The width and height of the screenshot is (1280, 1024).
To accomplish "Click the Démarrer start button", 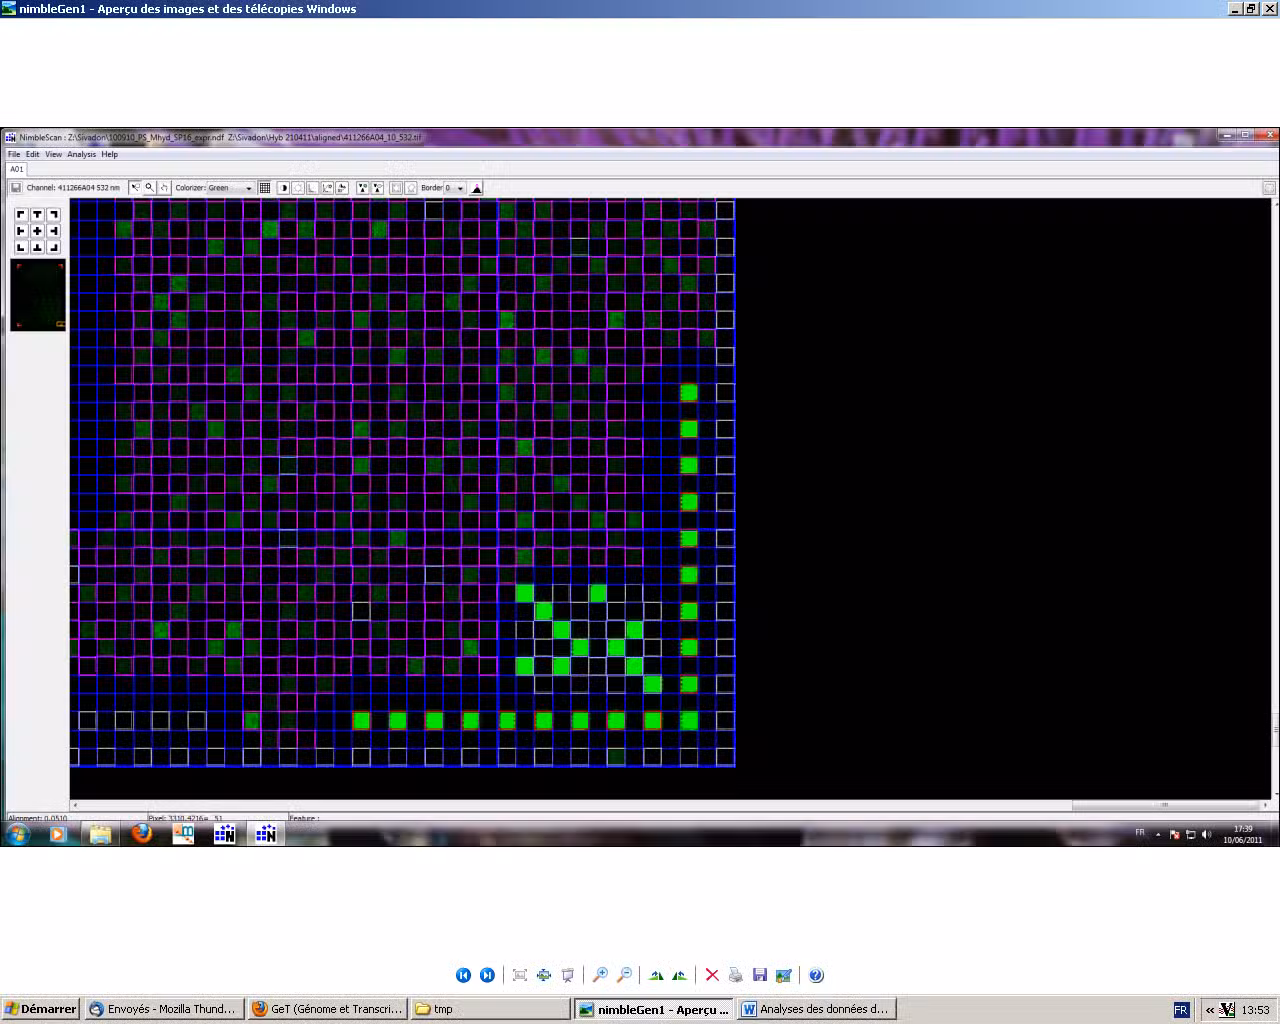I will pyautogui.click(x=40, y=1009).
